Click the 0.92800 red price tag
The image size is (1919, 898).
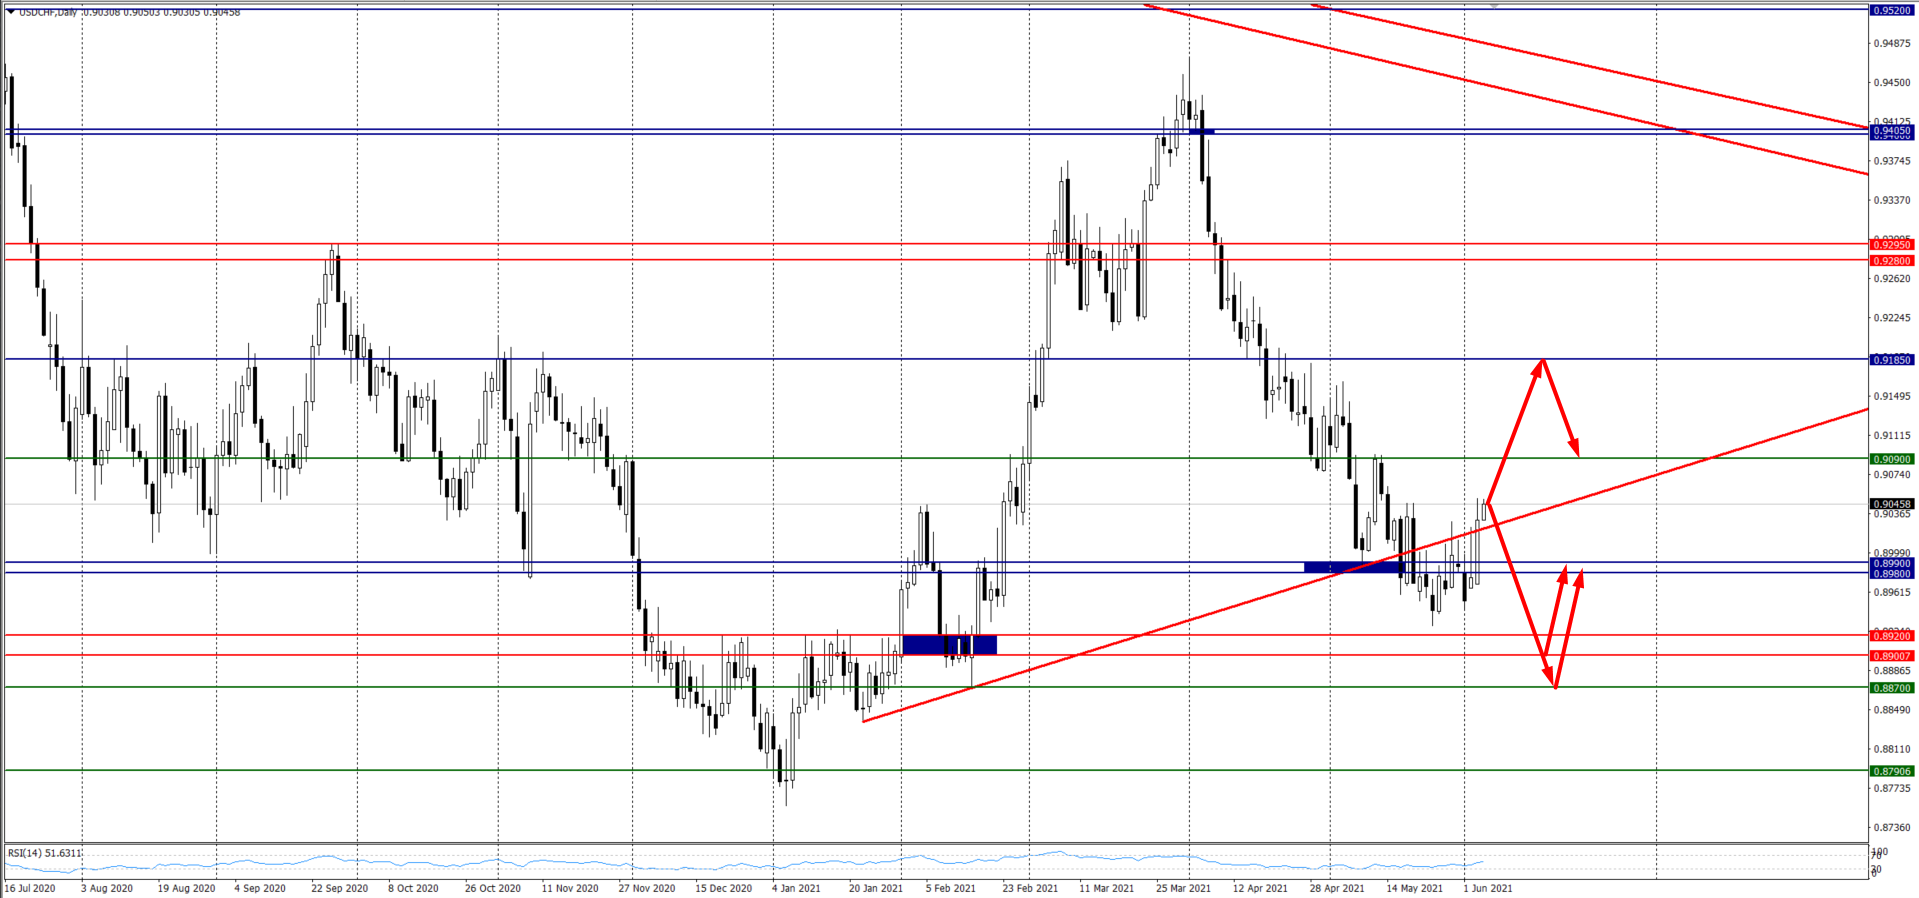coord(1891,261)
